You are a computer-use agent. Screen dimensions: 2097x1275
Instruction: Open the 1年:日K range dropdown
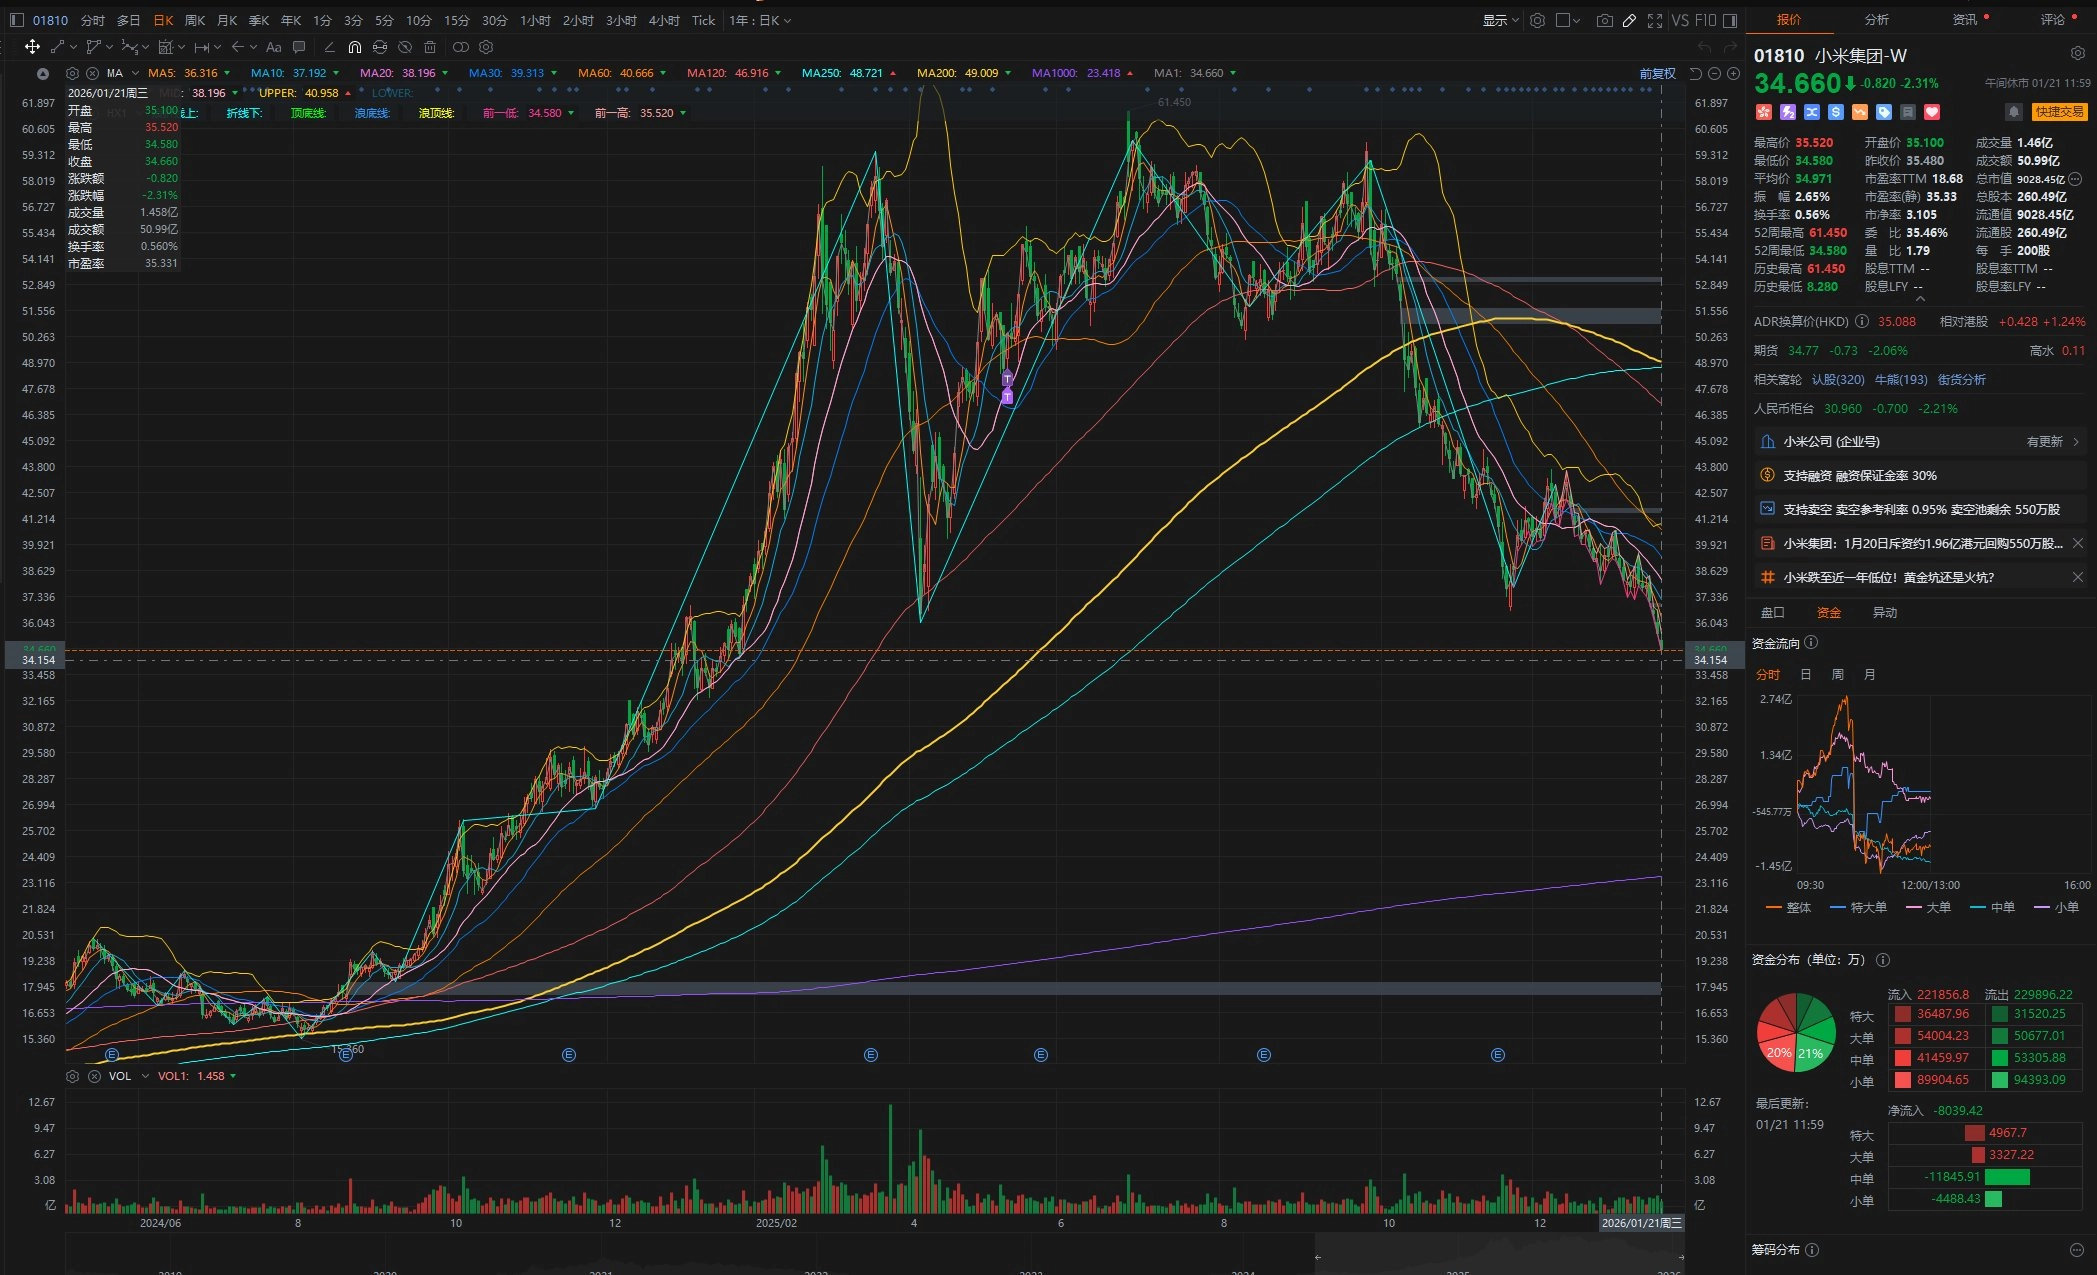pos(760,20)
